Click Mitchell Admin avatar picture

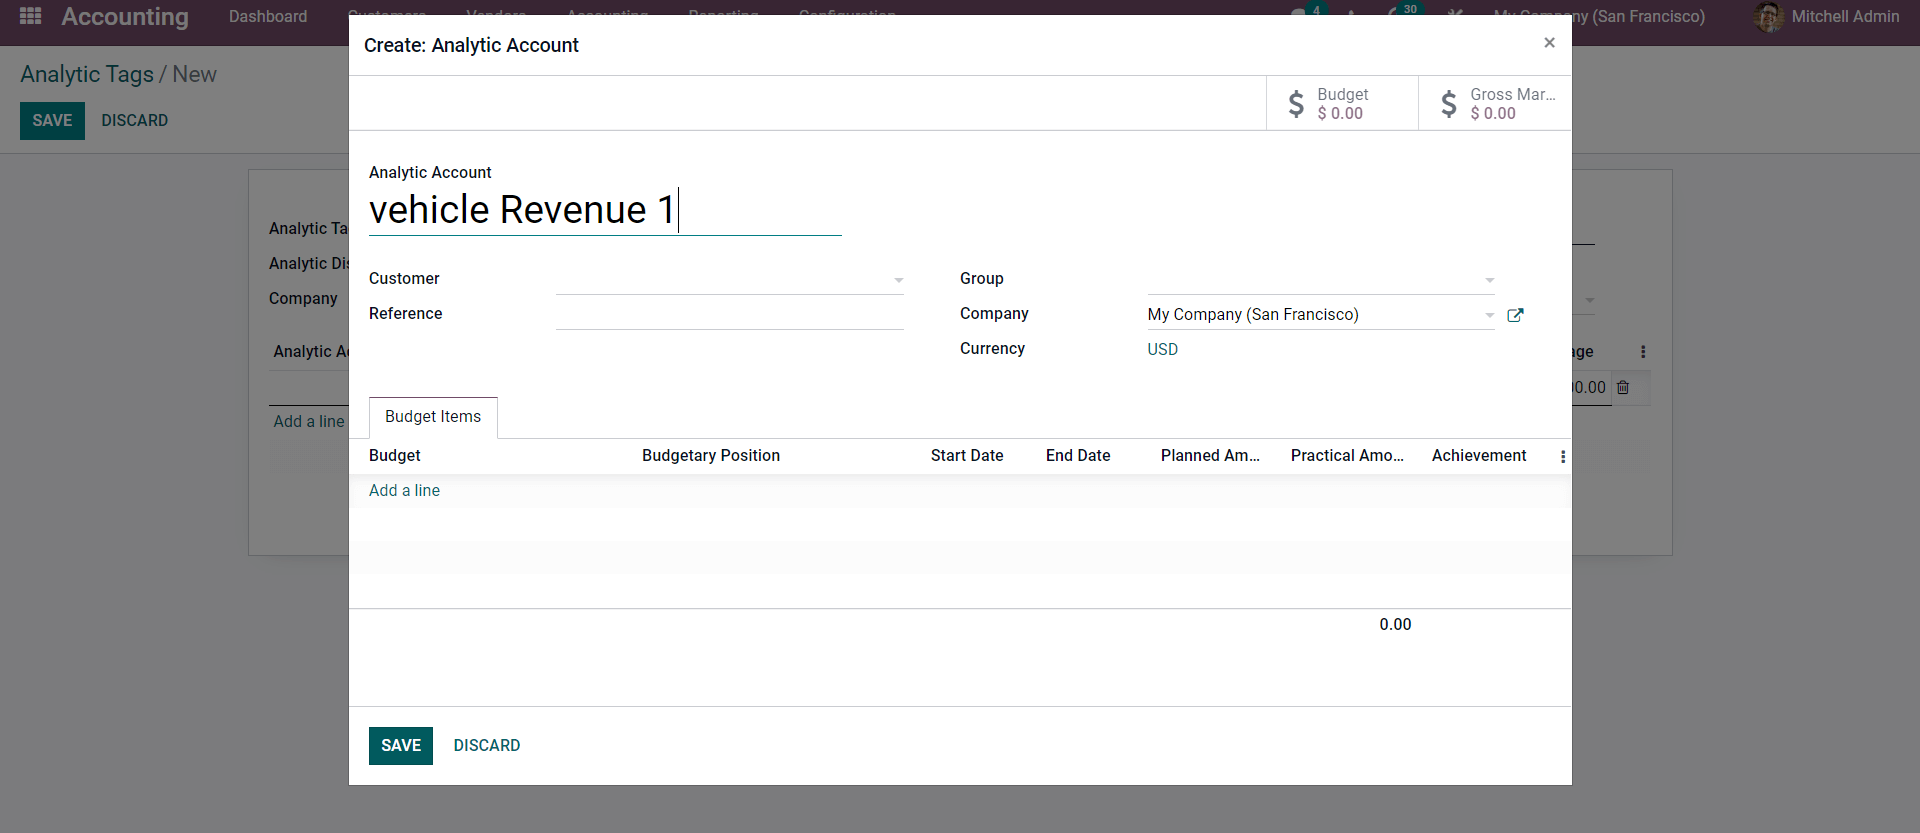coord(1769,17)
